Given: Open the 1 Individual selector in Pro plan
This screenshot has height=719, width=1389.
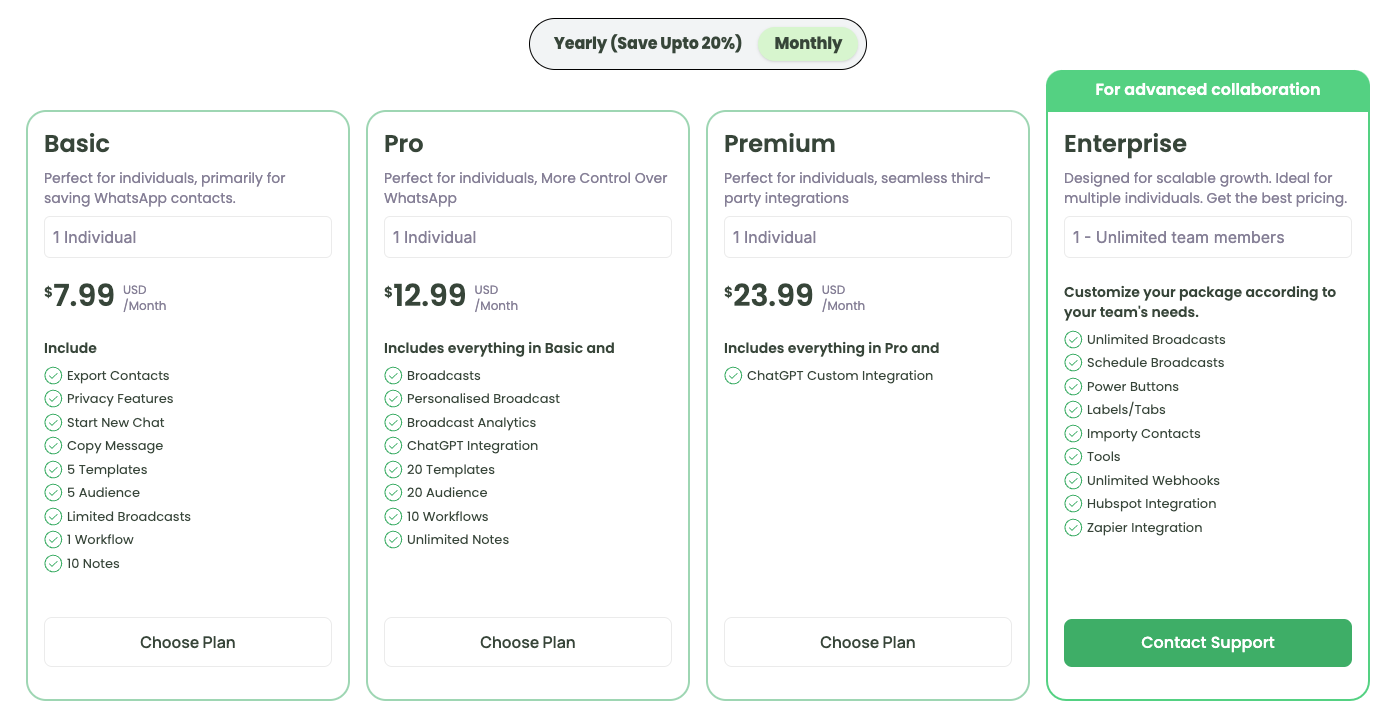Looking at the screenshot, I should pos(527,237).
